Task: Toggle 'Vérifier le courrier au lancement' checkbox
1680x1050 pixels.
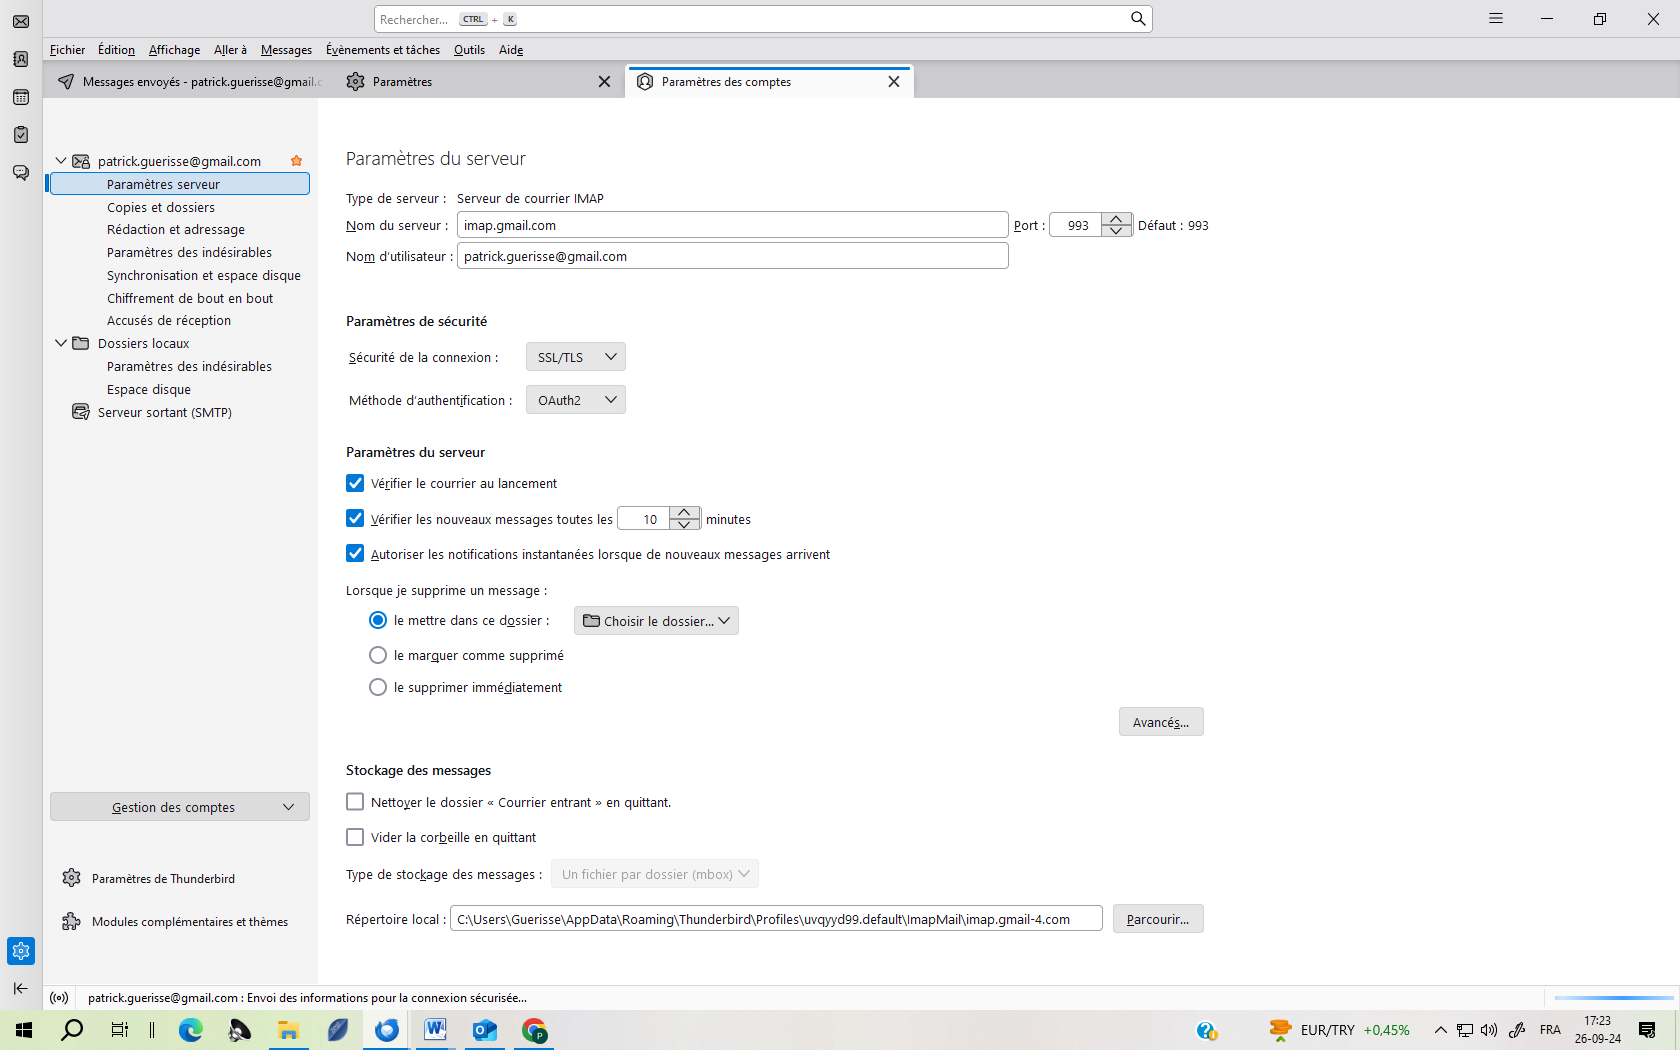Action: (355, 483)
